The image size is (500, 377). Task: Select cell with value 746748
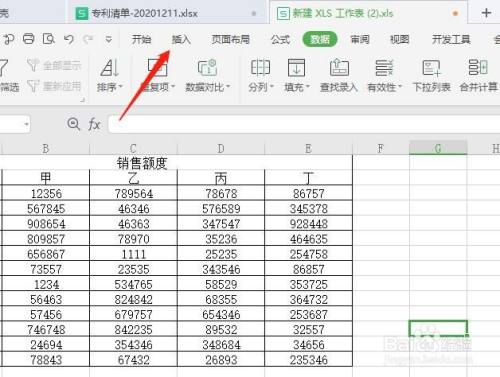(x=46, y=329)
